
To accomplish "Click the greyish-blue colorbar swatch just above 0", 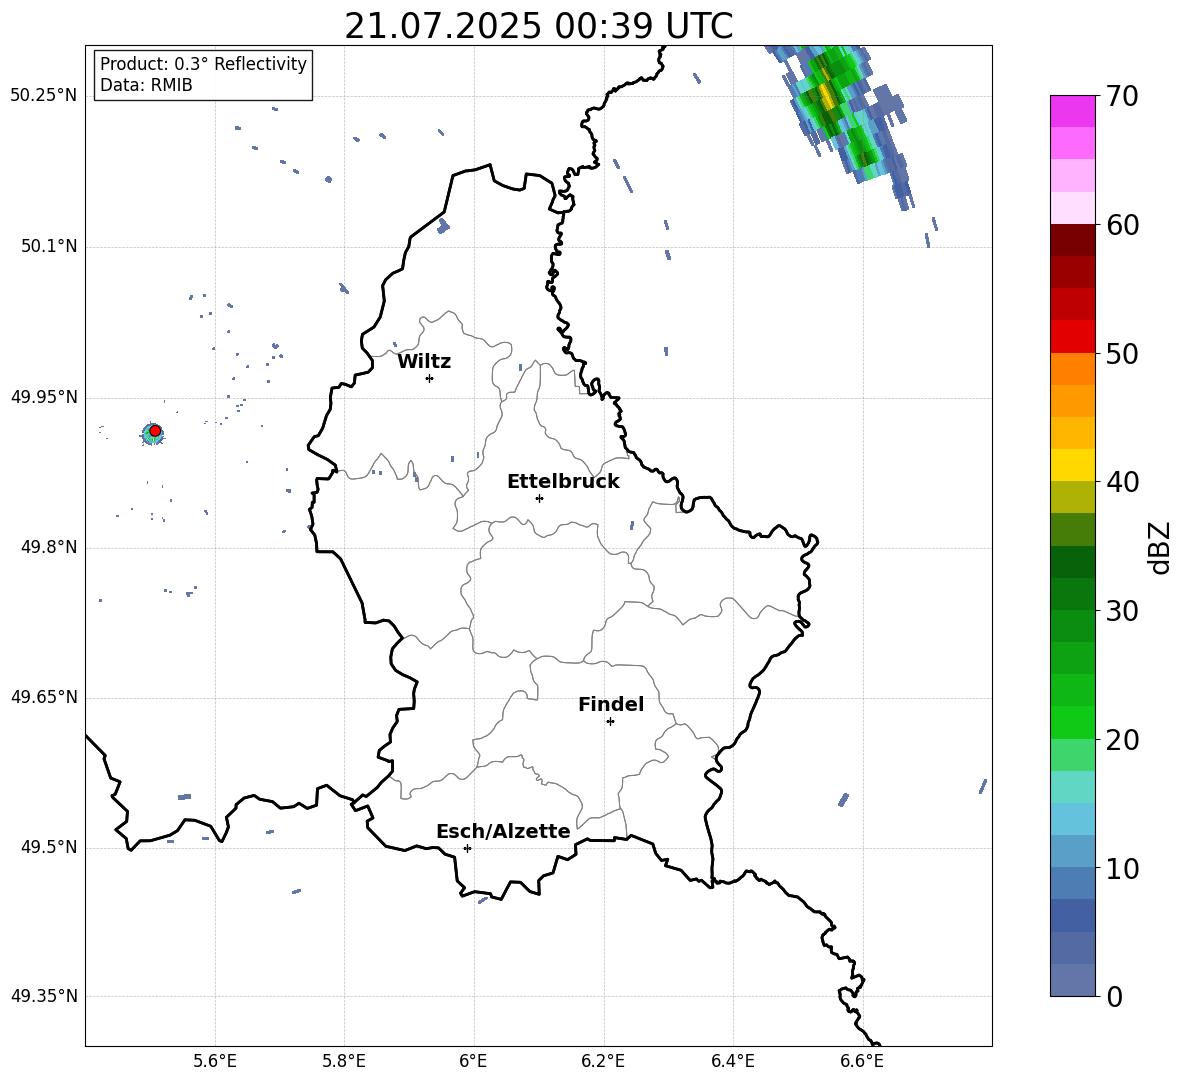I will [1072, 980].
